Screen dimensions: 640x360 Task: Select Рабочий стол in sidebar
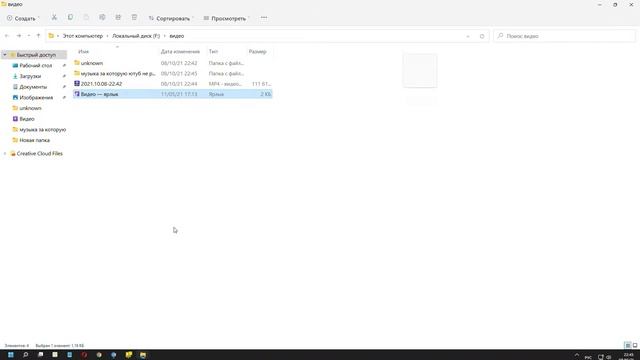tap(36, 65)
